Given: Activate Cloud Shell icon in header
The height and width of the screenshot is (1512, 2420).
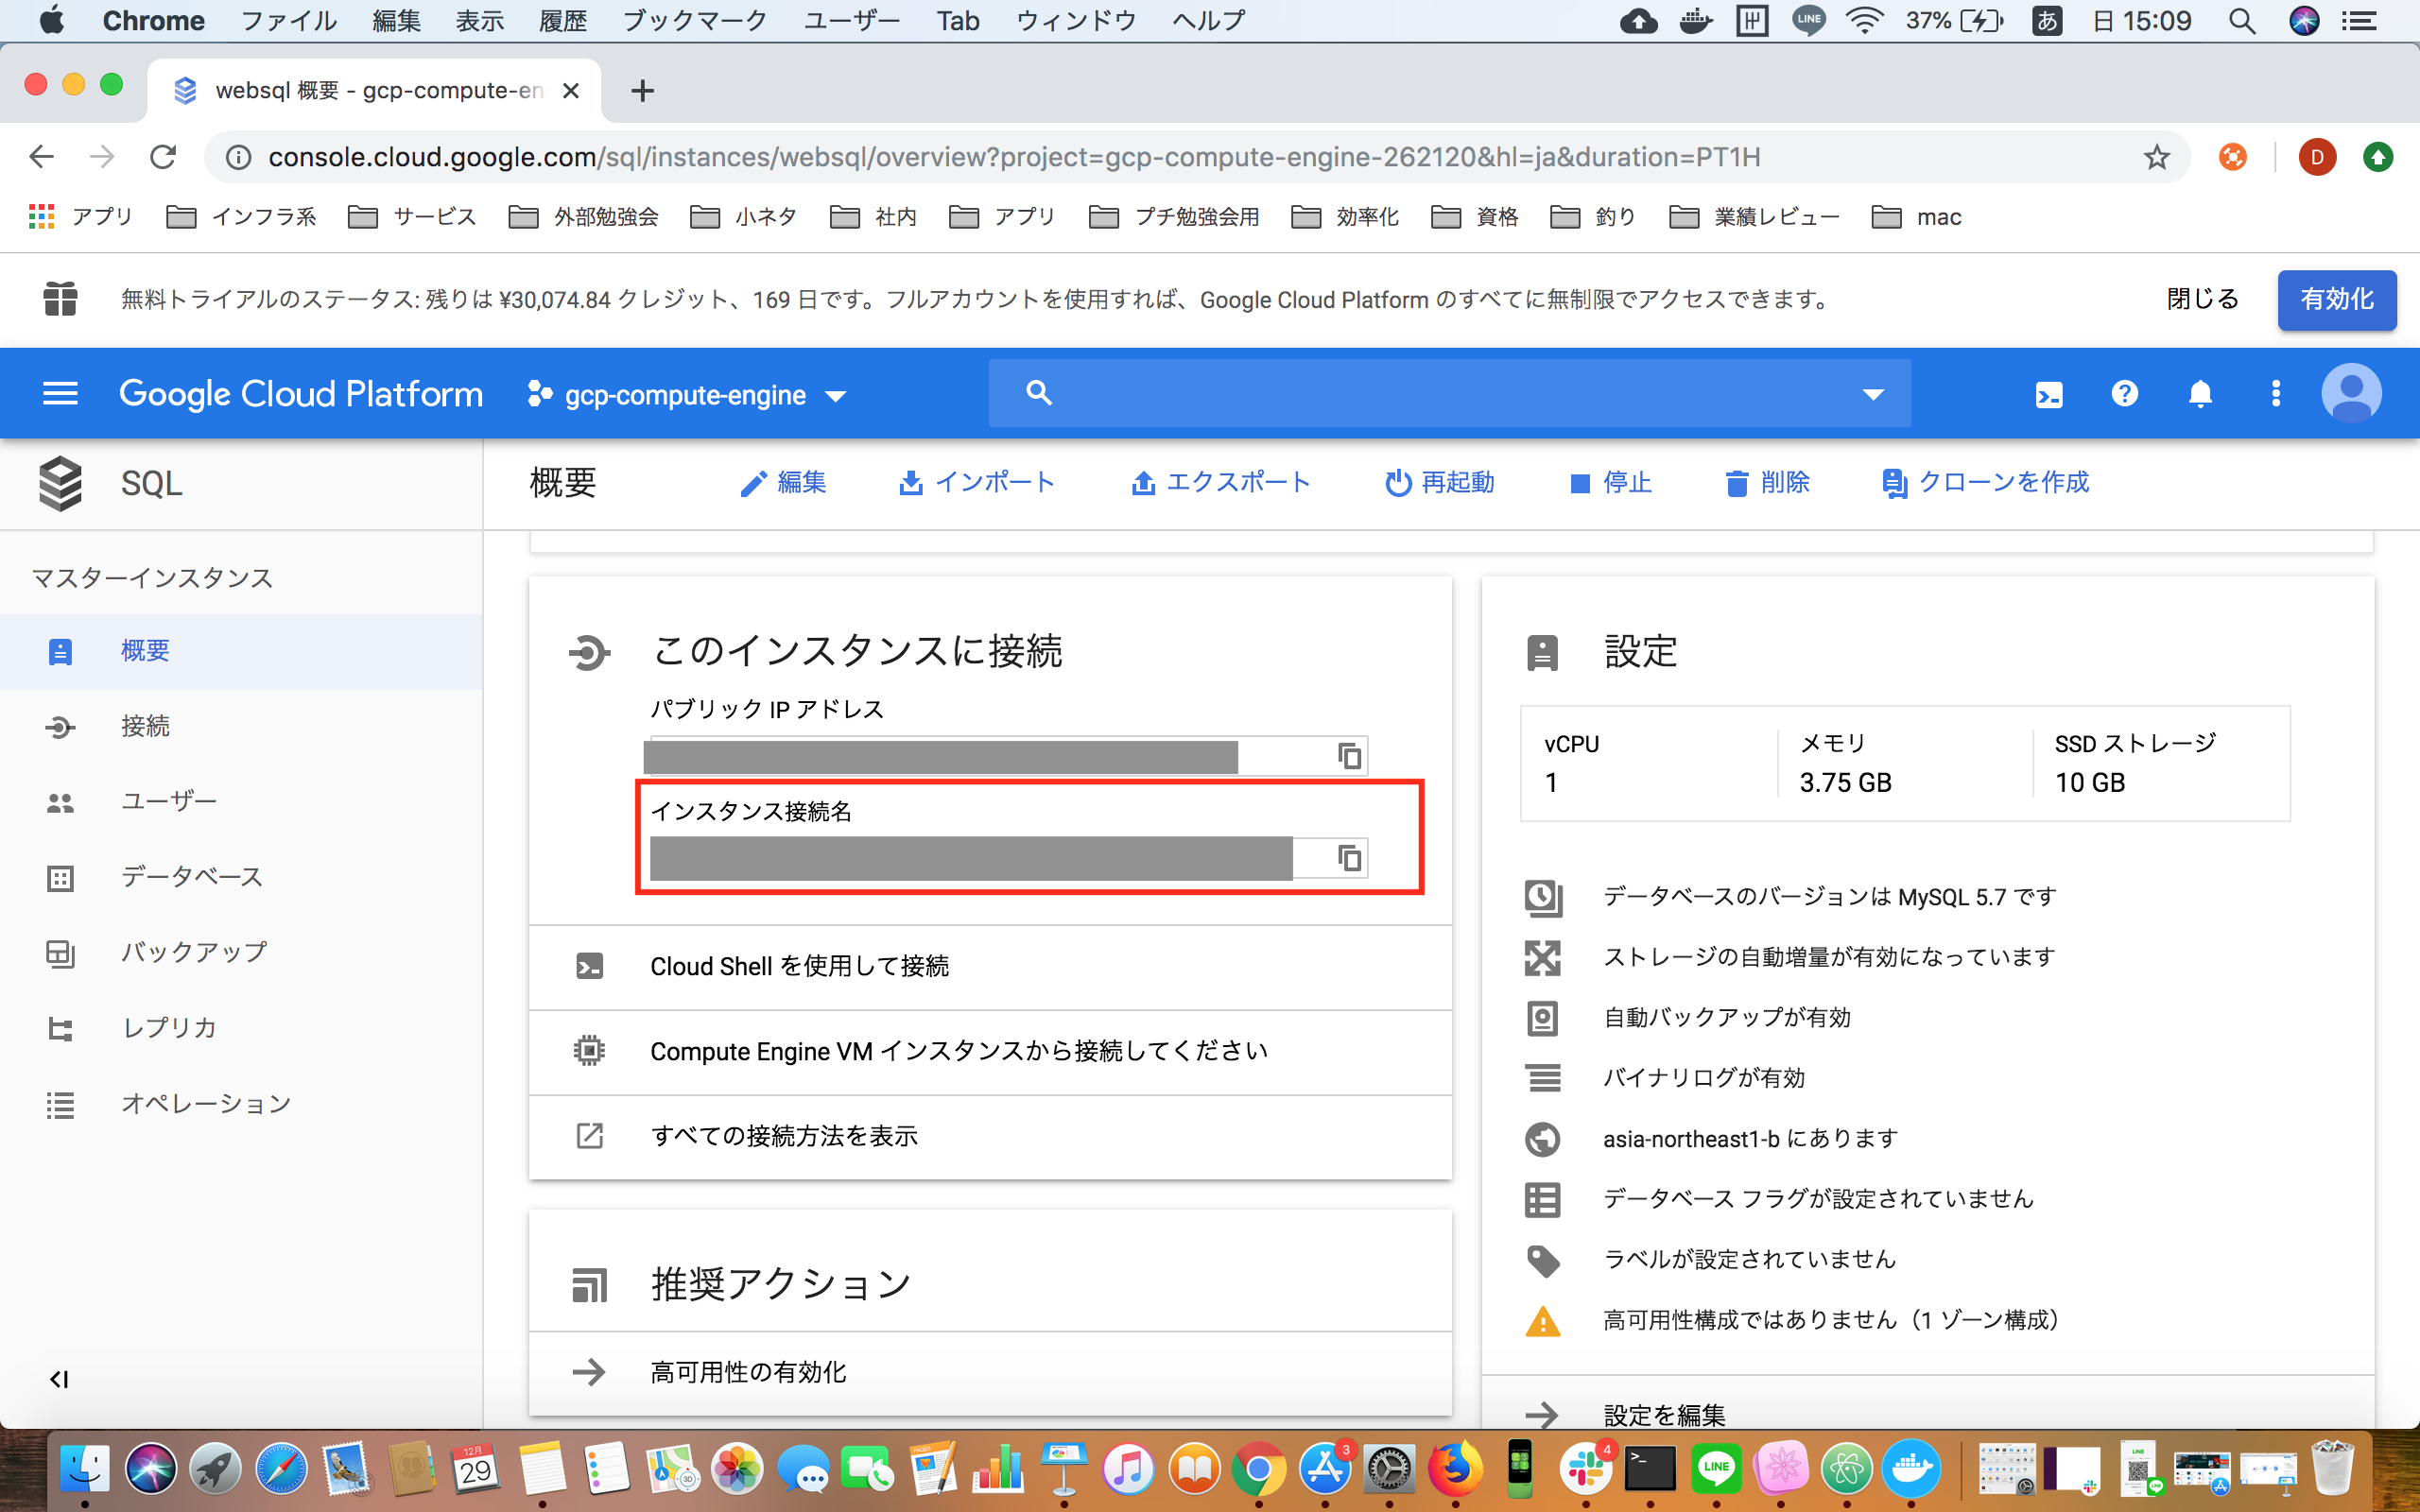Looking at the screenshot, I should pos(2048,394).
